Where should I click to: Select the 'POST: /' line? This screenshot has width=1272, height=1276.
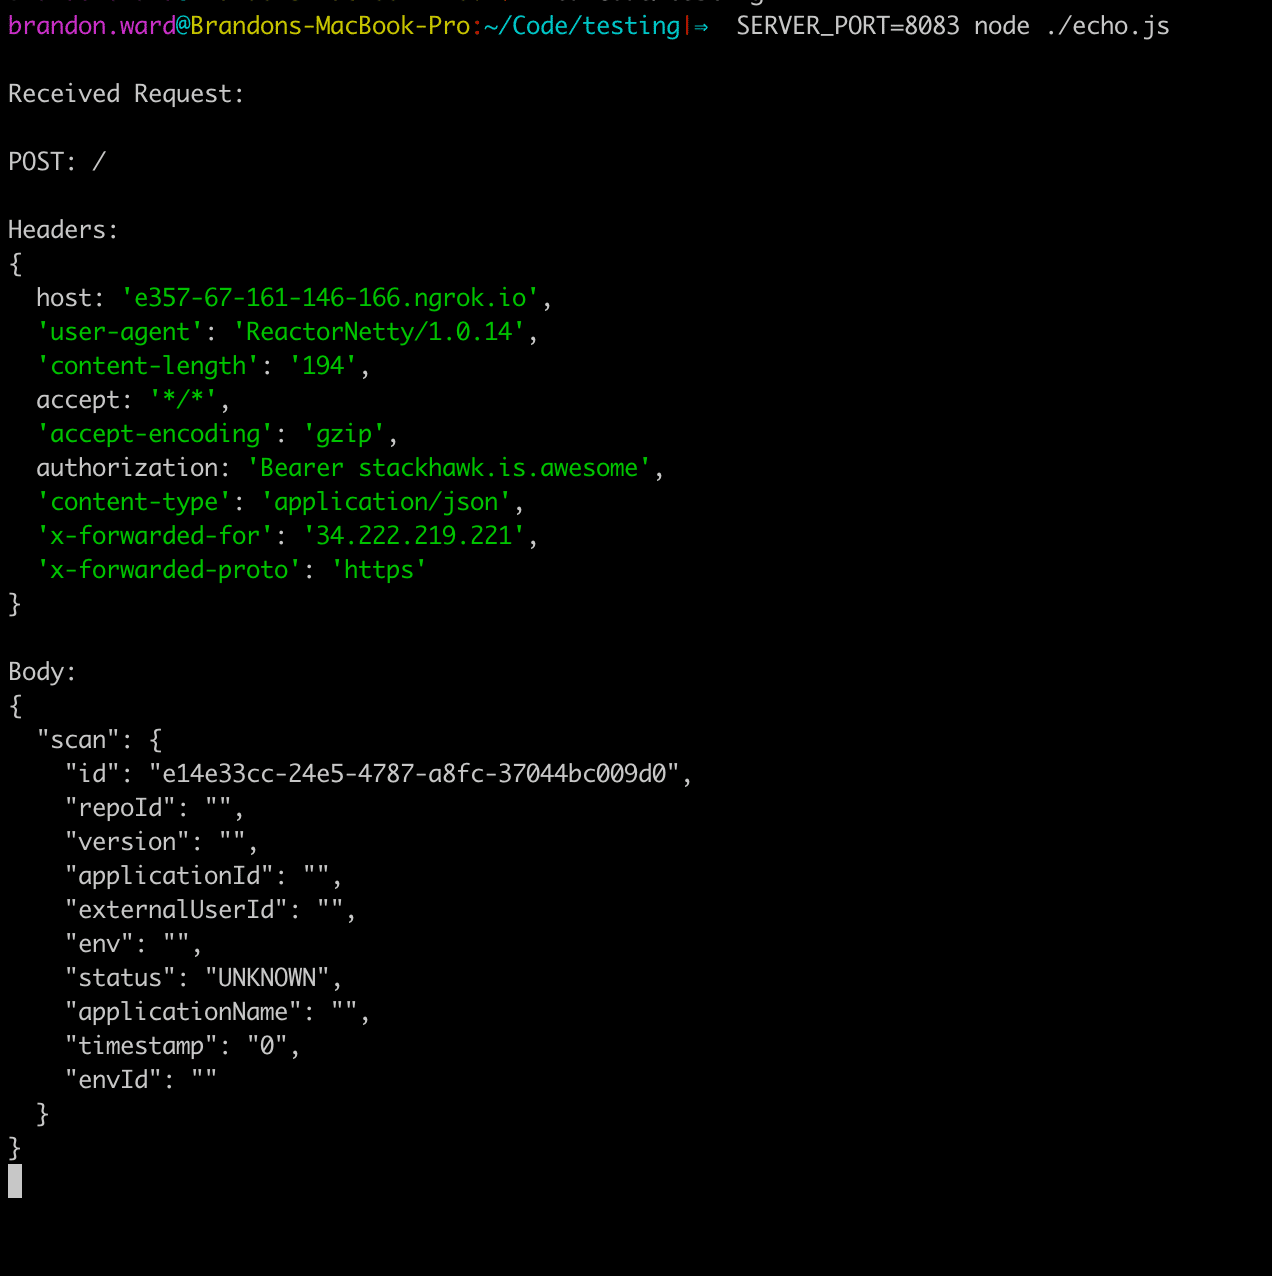coord(57,162)
